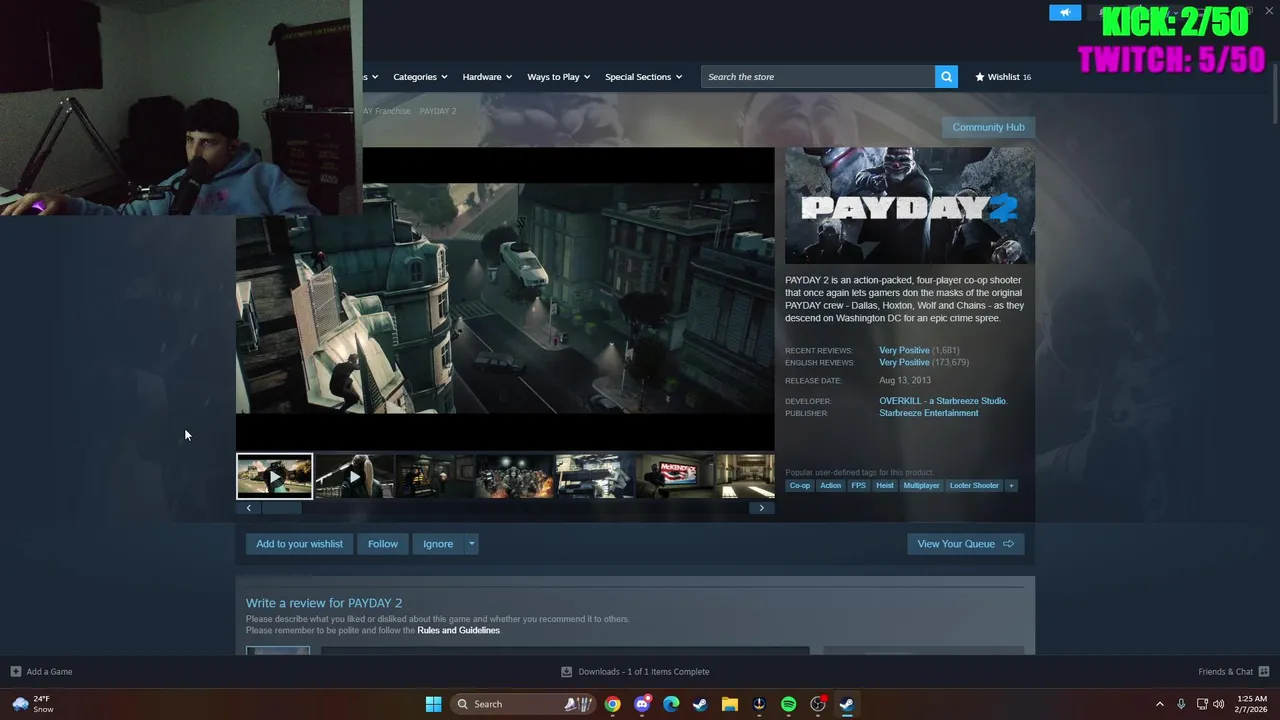Click release date text Aug 13, 2013
This screenshot has width=1280, height=720.
point(905,381)
